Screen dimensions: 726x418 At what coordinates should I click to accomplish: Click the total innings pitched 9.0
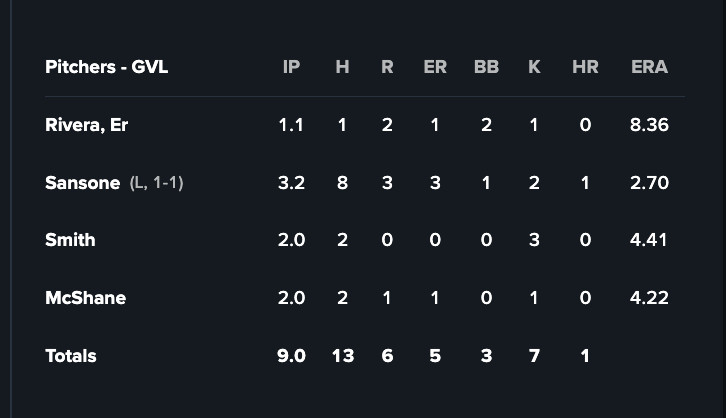[x=291, y=356]
